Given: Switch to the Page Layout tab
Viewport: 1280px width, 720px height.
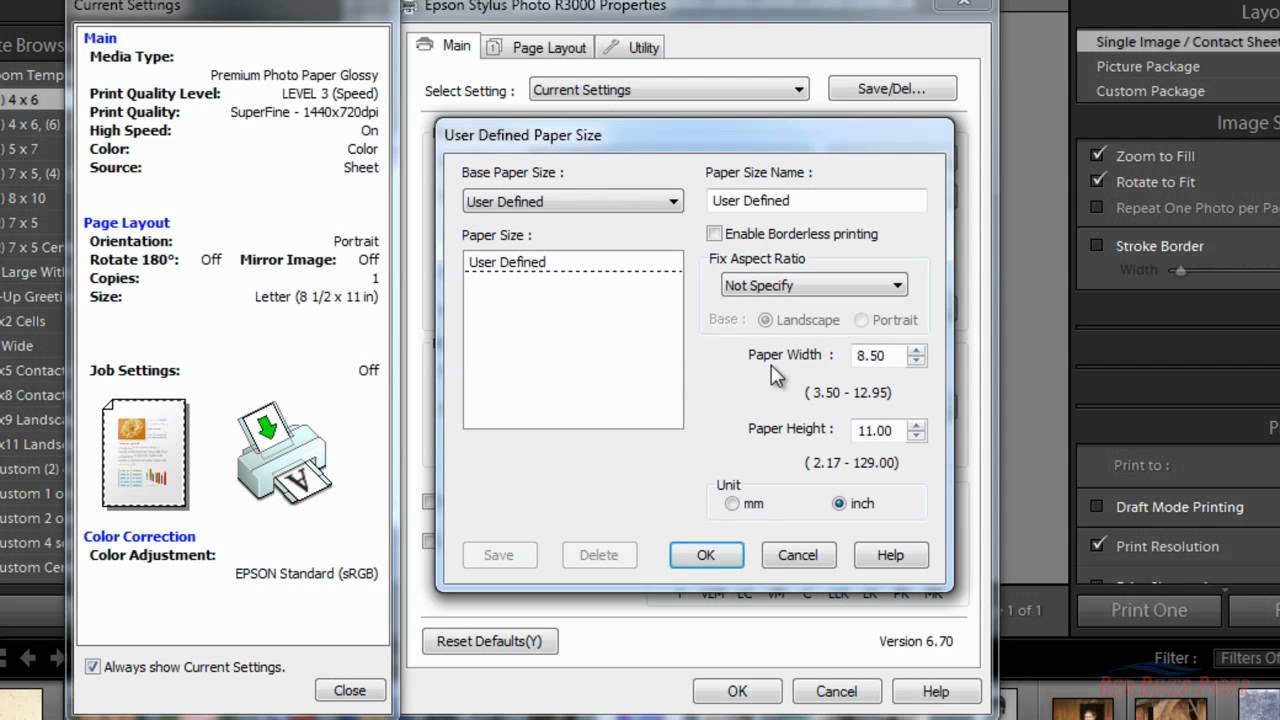Looking at the screenshot, I should [537, 47].
